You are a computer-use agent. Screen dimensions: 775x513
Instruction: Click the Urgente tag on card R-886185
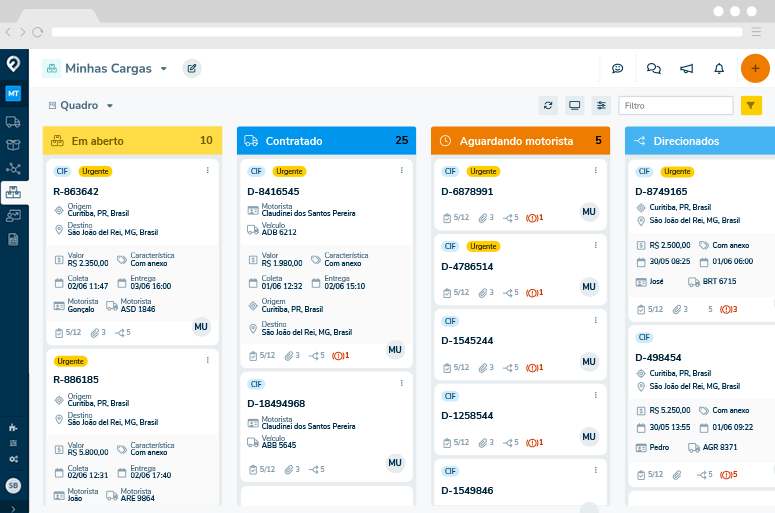coord(71,361)
